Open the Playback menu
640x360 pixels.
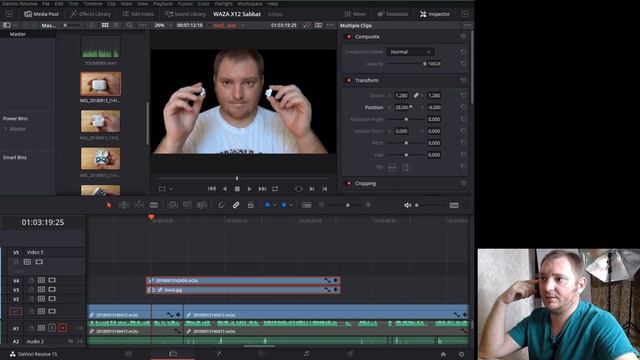click(162, 3)
